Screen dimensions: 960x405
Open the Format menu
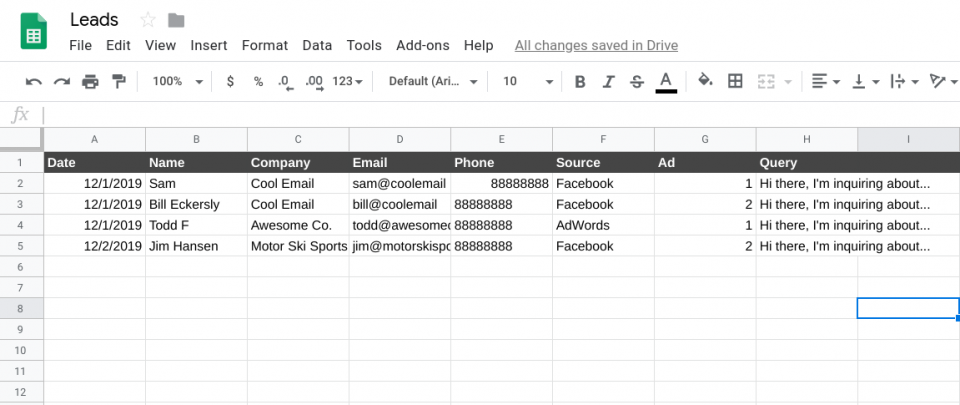coord(264,45)
